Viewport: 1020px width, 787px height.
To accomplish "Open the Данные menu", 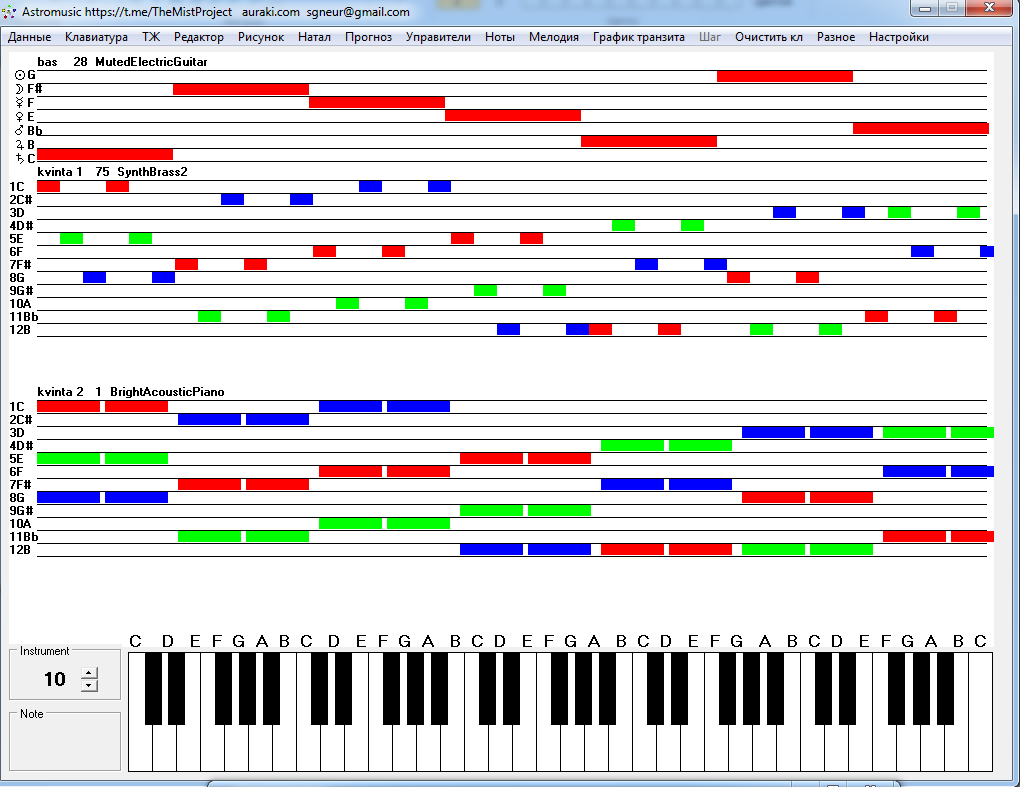I will pos(29,37).
